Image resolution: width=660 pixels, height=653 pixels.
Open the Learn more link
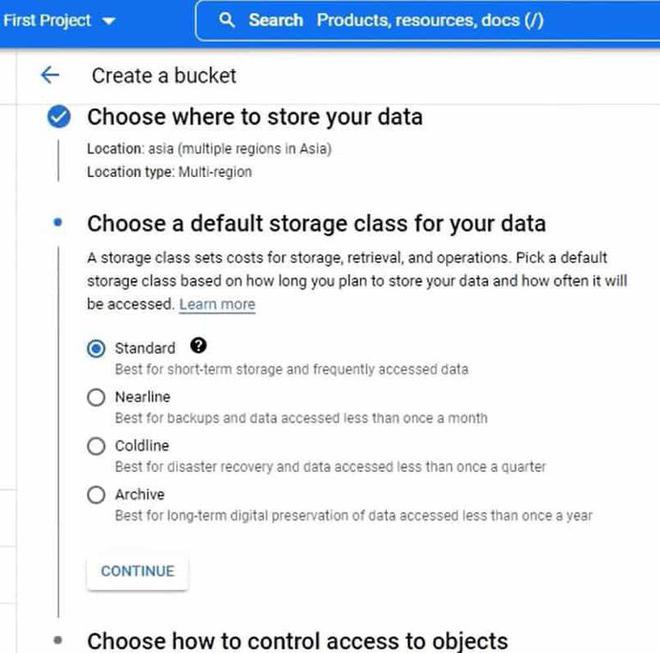[217, 304]
